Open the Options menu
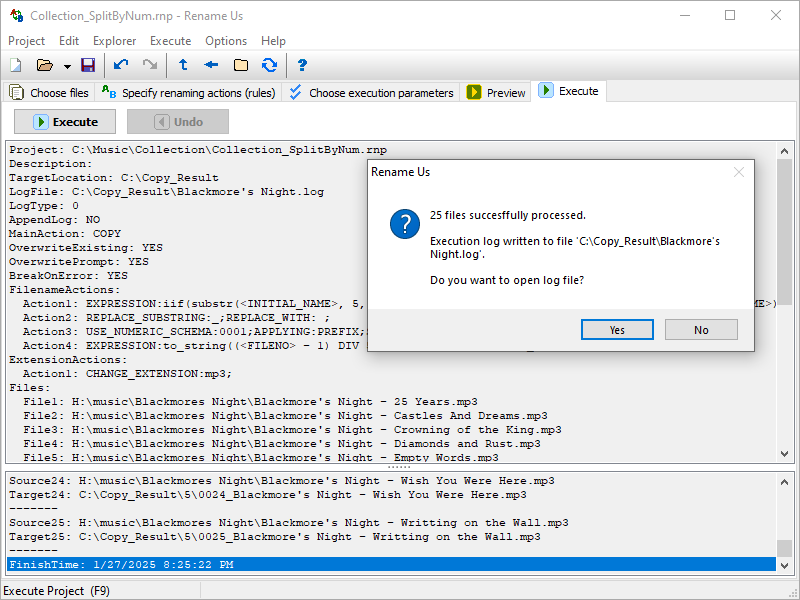Screen dimensions: 800x600 226,41
